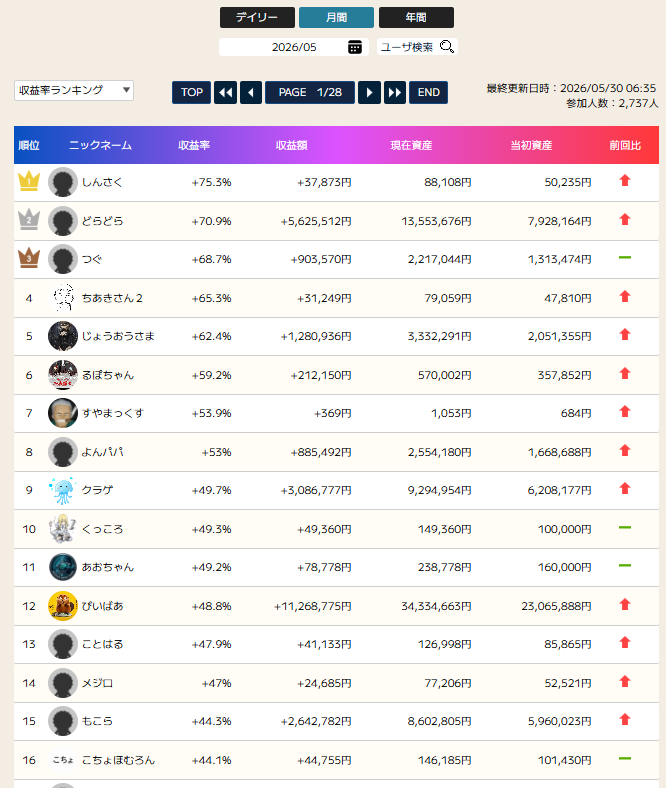Select nickname ことはる
This screenshot has width=666, height=788.
coord(103,644)
